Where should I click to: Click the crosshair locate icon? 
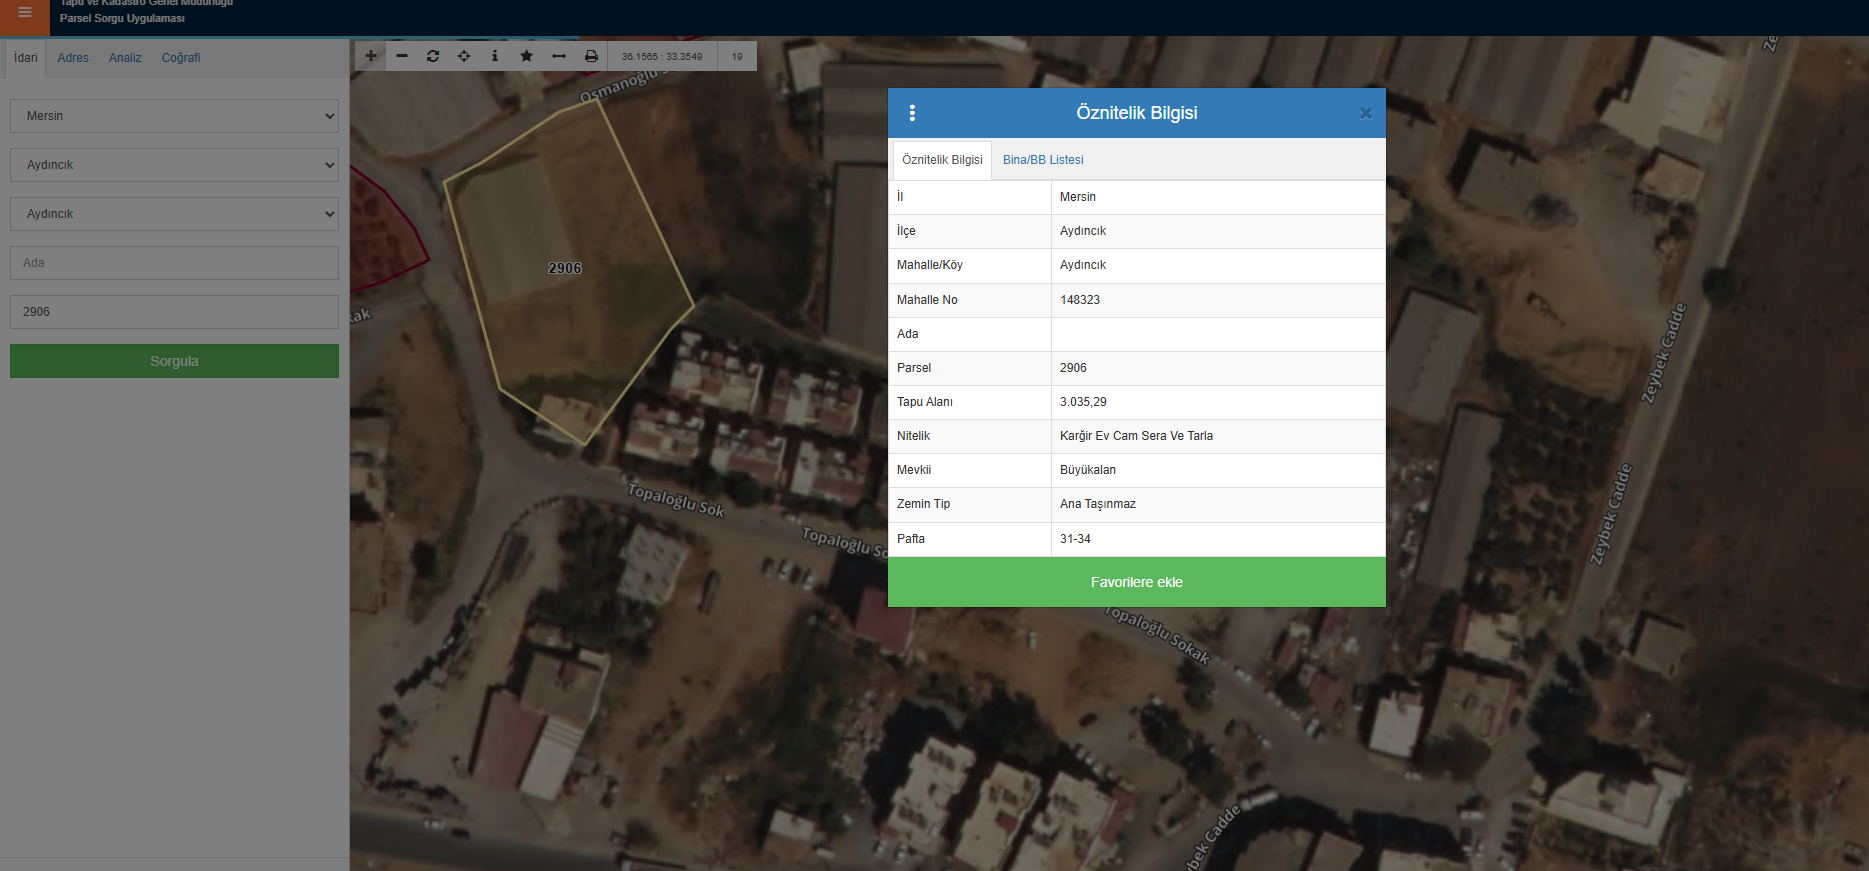(x=464, y=56)
